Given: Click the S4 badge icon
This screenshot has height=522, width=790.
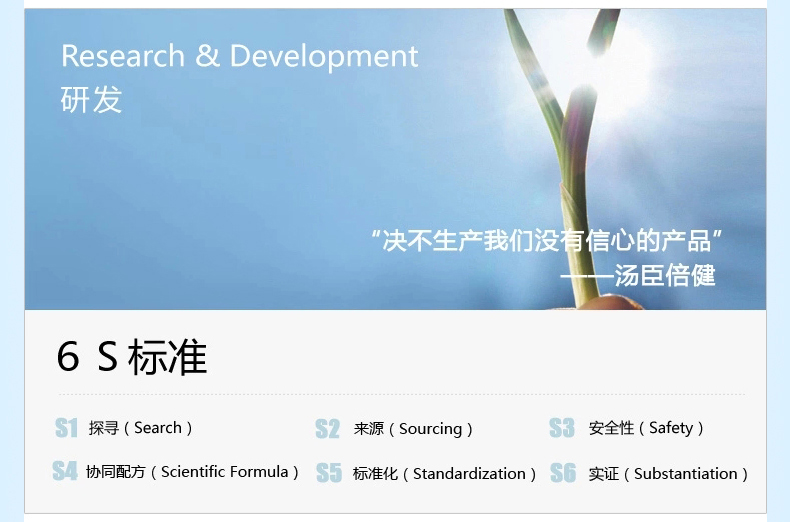Looking at the screenshot, I should (65, 471).
